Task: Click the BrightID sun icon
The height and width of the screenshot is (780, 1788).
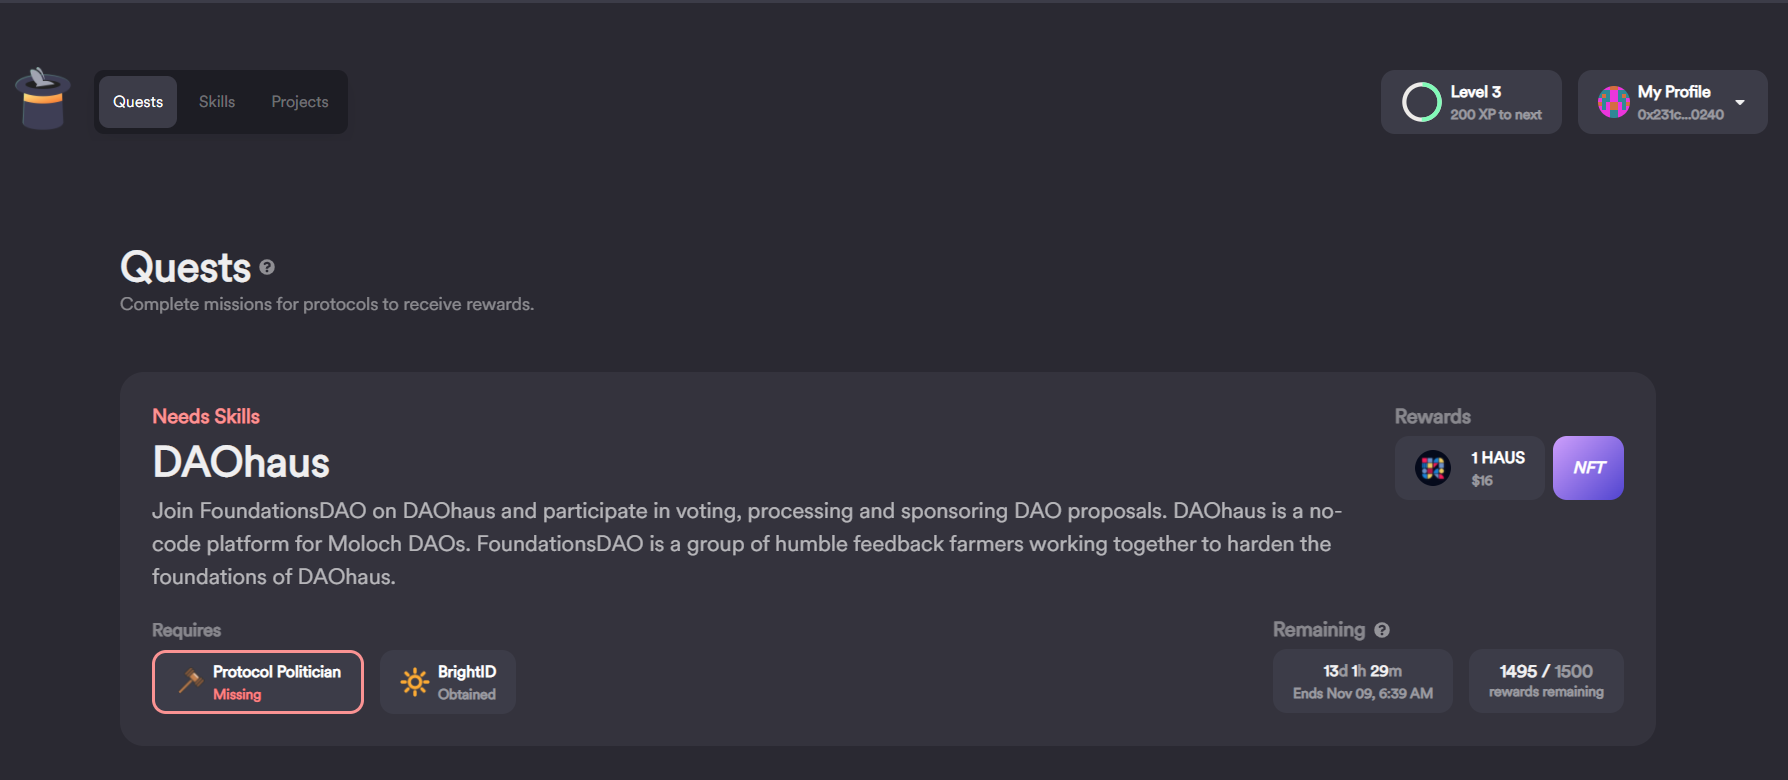Action: point(415,682)
